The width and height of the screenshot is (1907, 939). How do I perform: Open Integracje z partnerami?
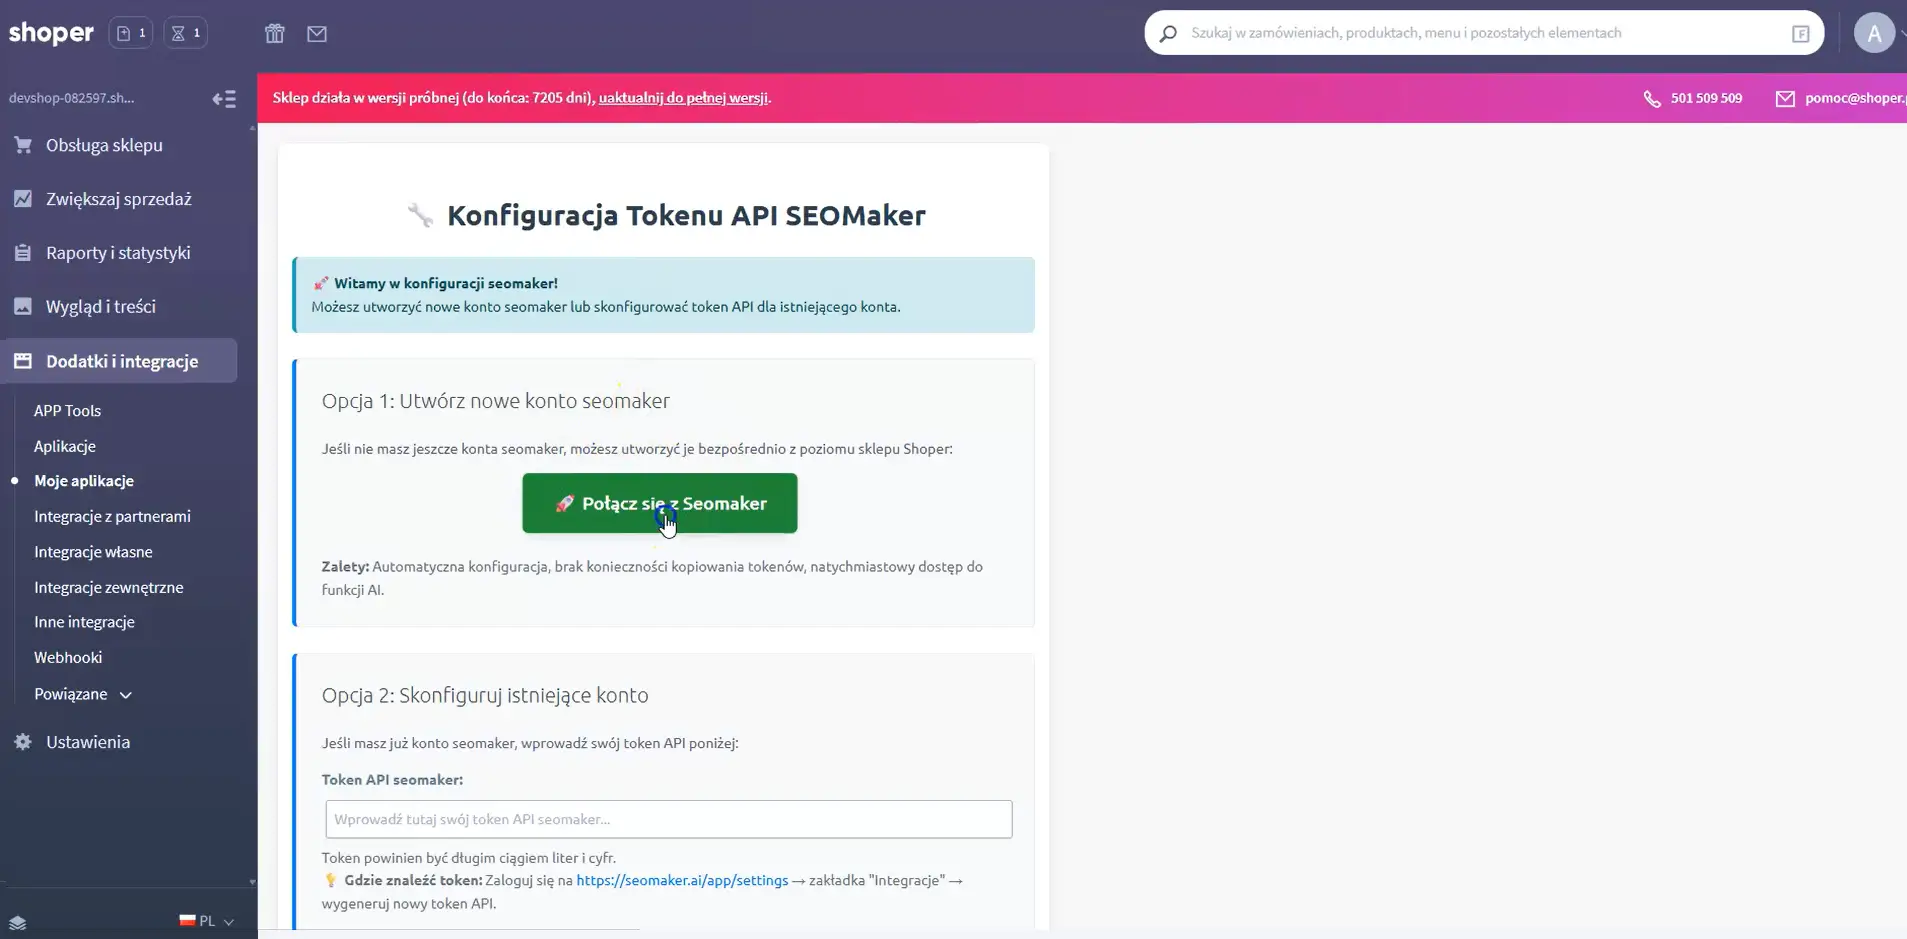[x=112, y=517]
